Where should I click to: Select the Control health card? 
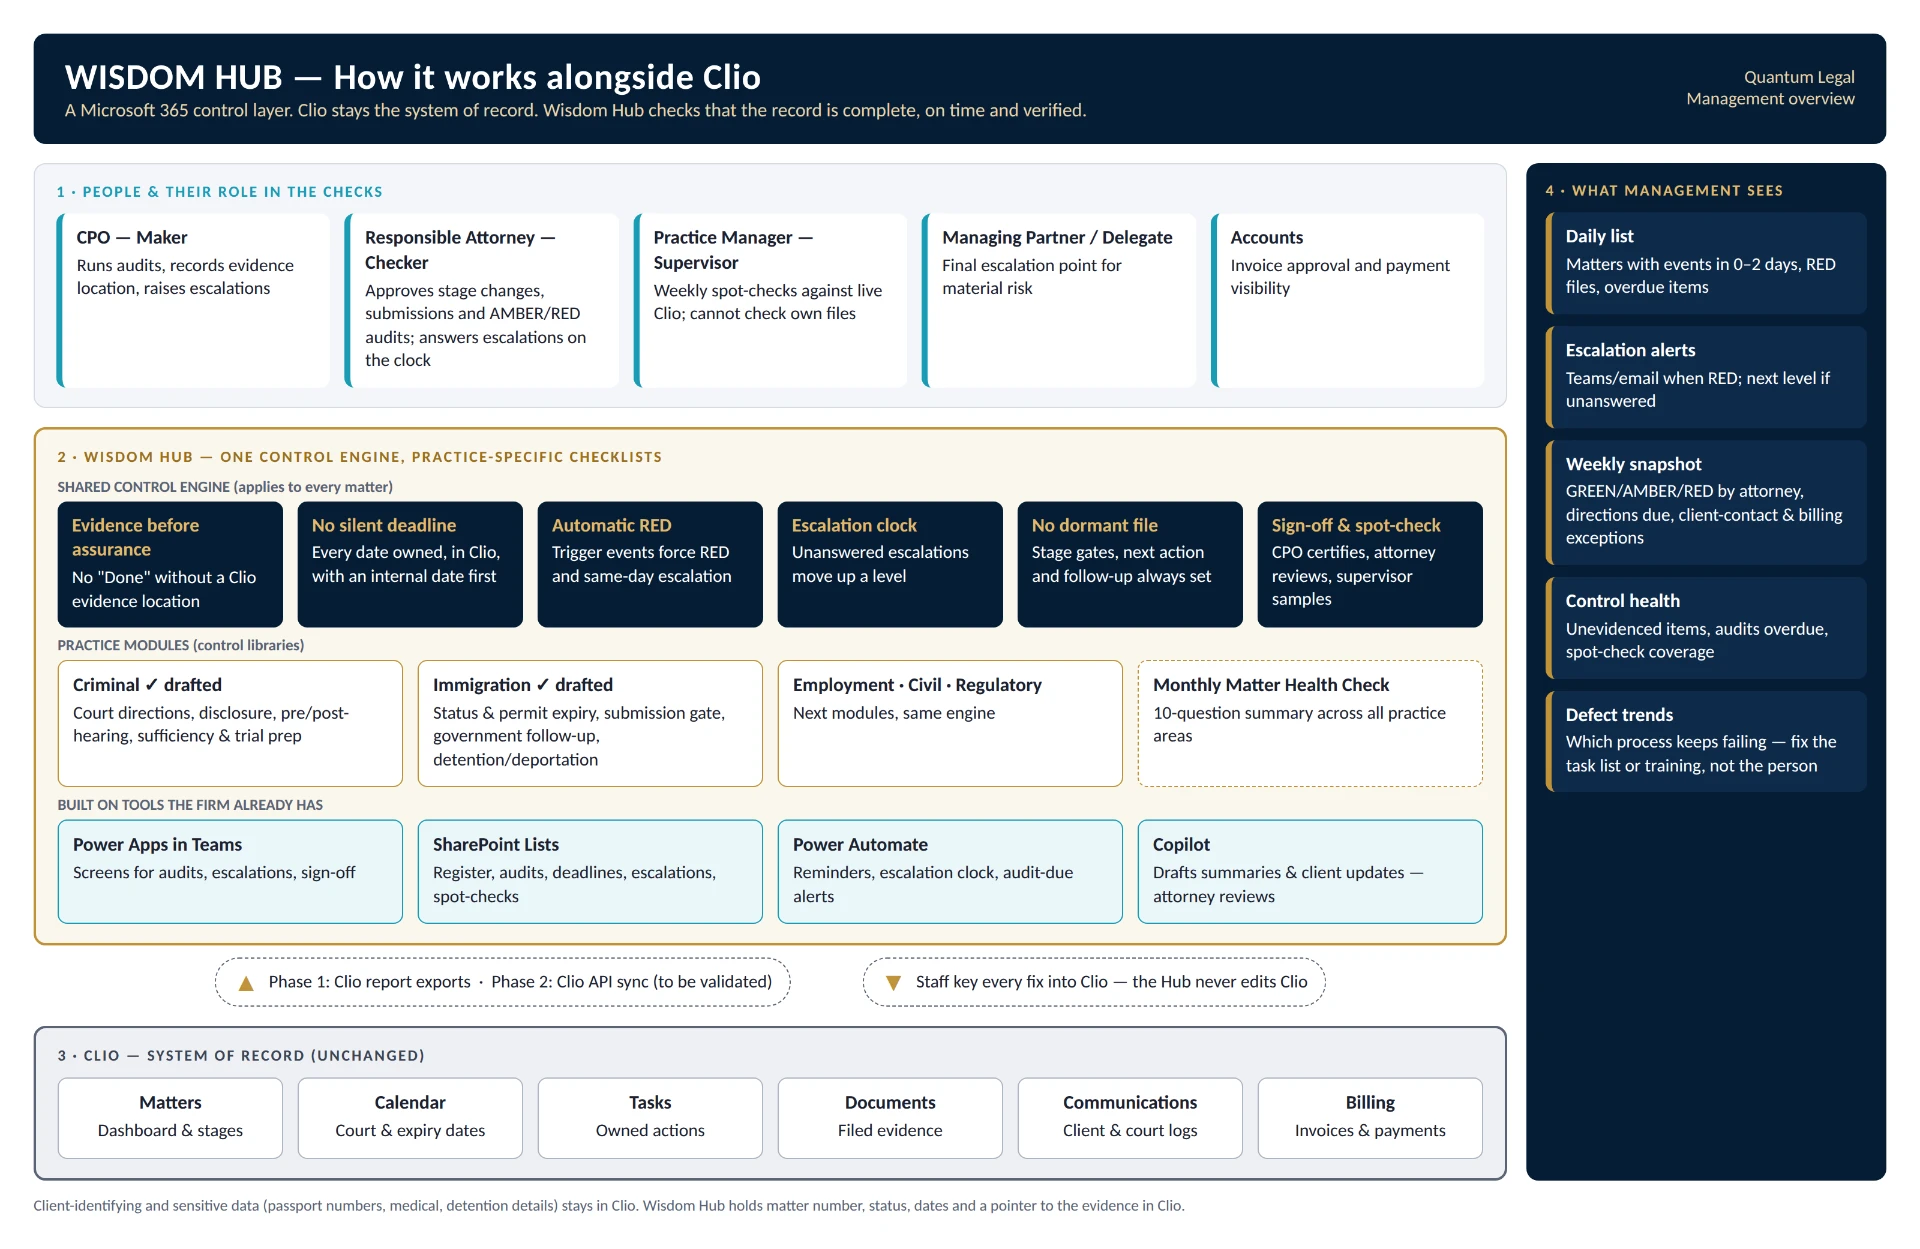pyautogui.click(x=1706, y=628)
